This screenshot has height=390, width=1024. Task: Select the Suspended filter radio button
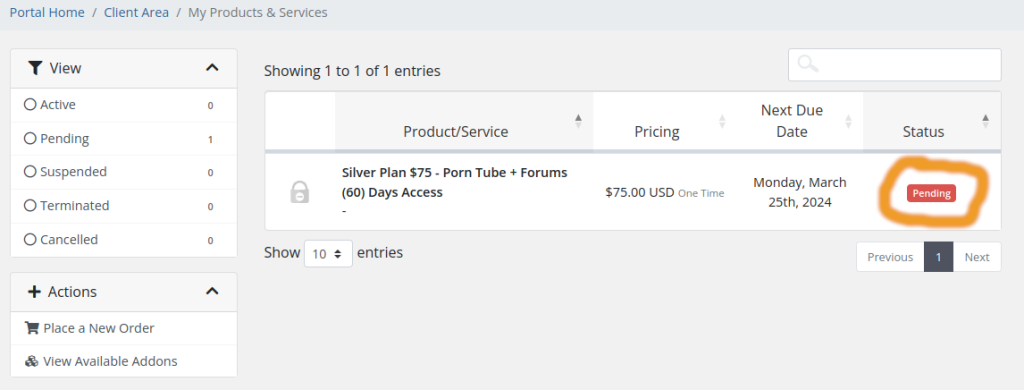(x=29, y=172)
